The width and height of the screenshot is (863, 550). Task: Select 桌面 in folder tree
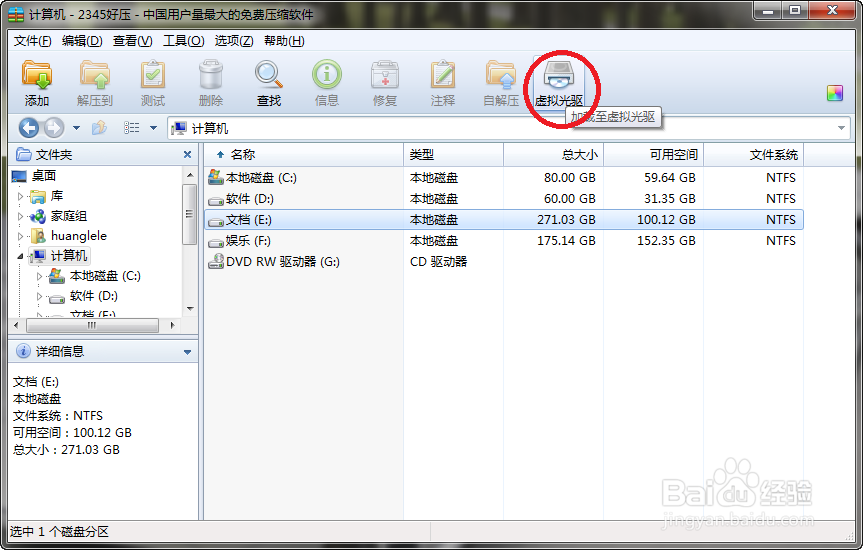(43, 176)
